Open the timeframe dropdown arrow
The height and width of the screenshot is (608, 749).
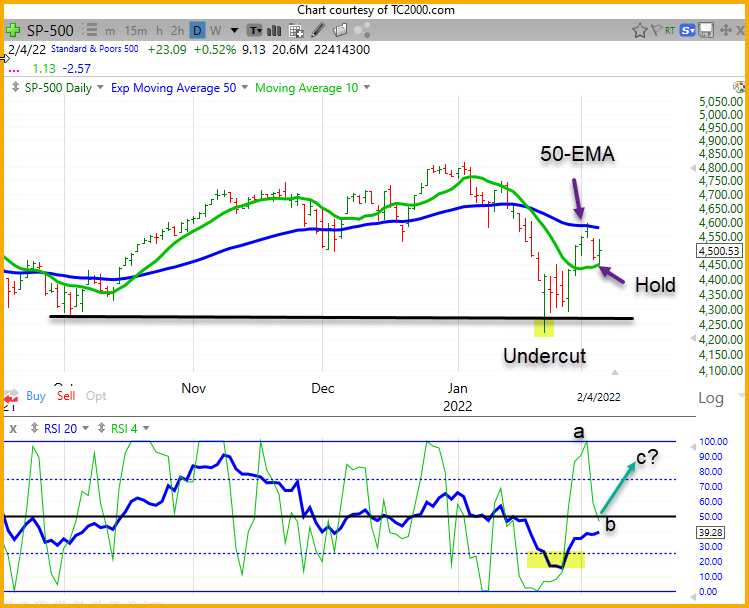click(x=234, y=31)
